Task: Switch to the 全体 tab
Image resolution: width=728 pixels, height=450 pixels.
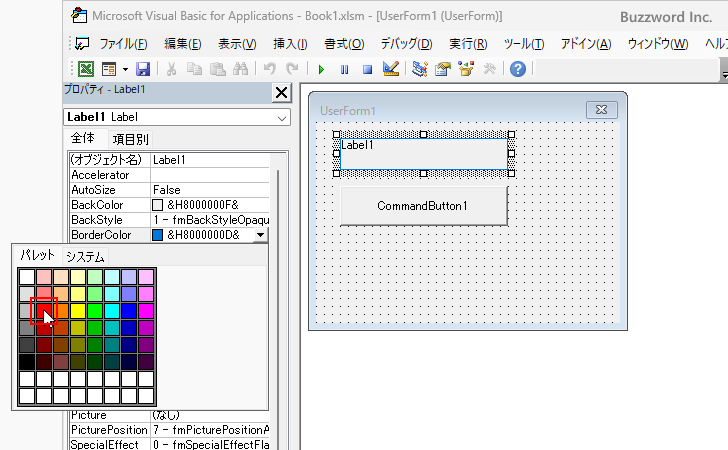Action: [83, 138]
